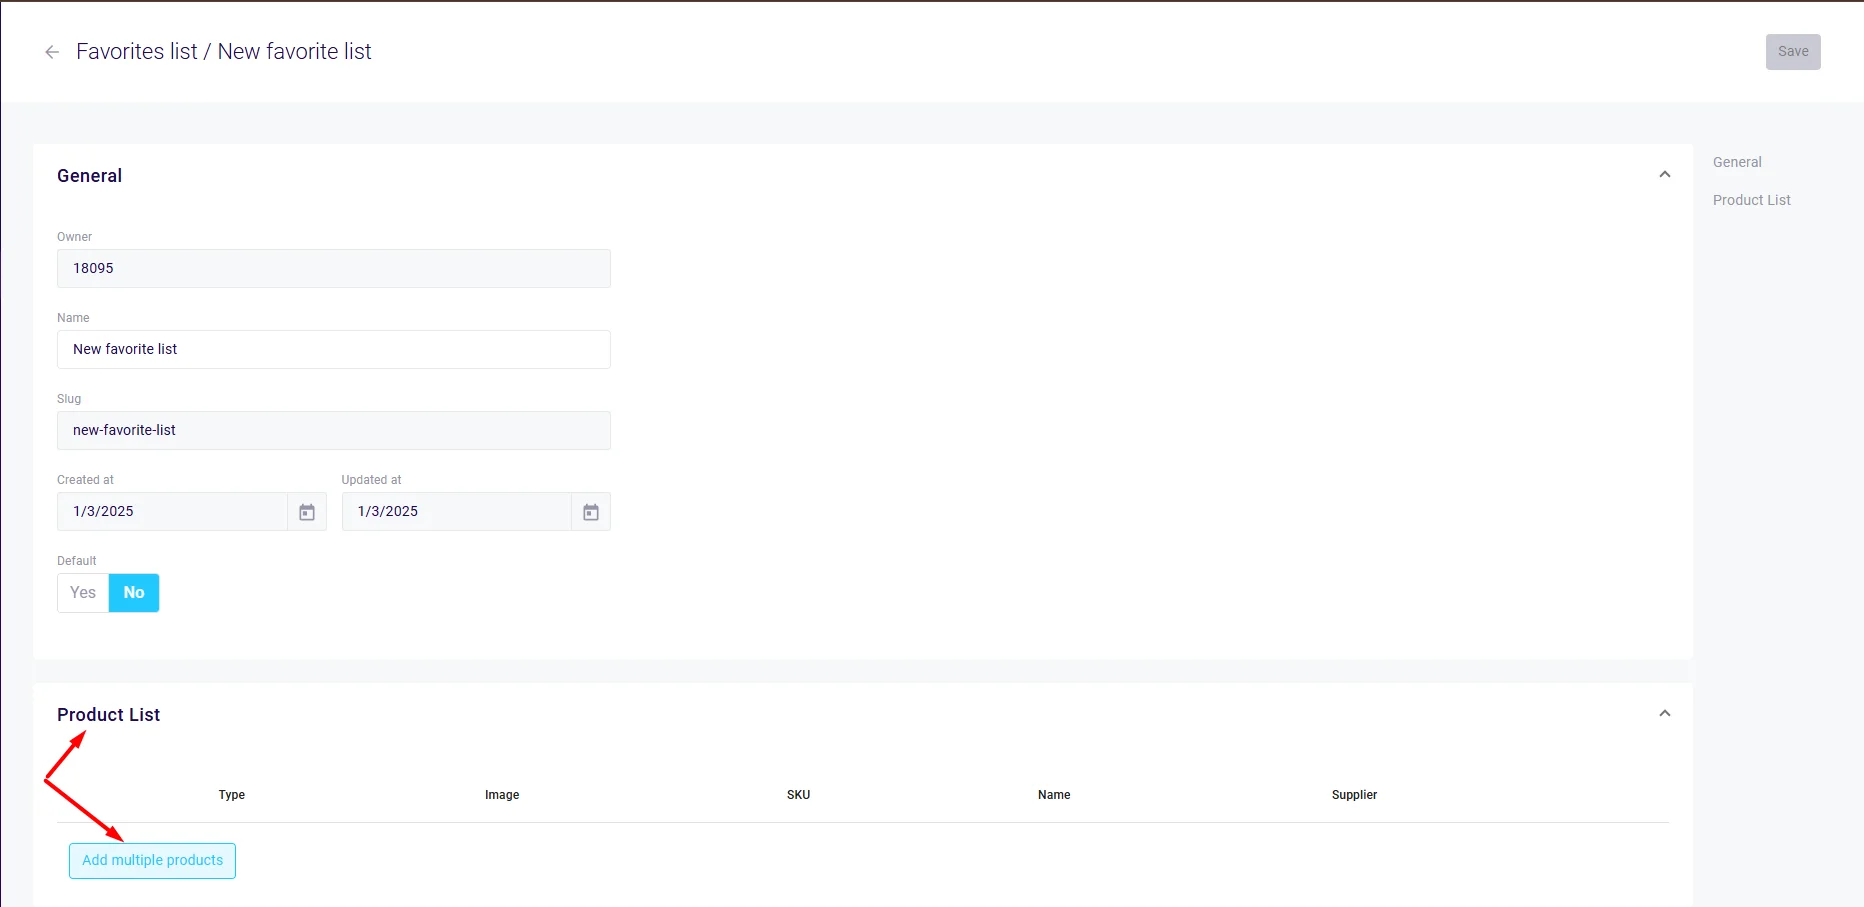Click the Slug field new-favorite-list
Viewport: 1864px width, 907px height.
334,431
